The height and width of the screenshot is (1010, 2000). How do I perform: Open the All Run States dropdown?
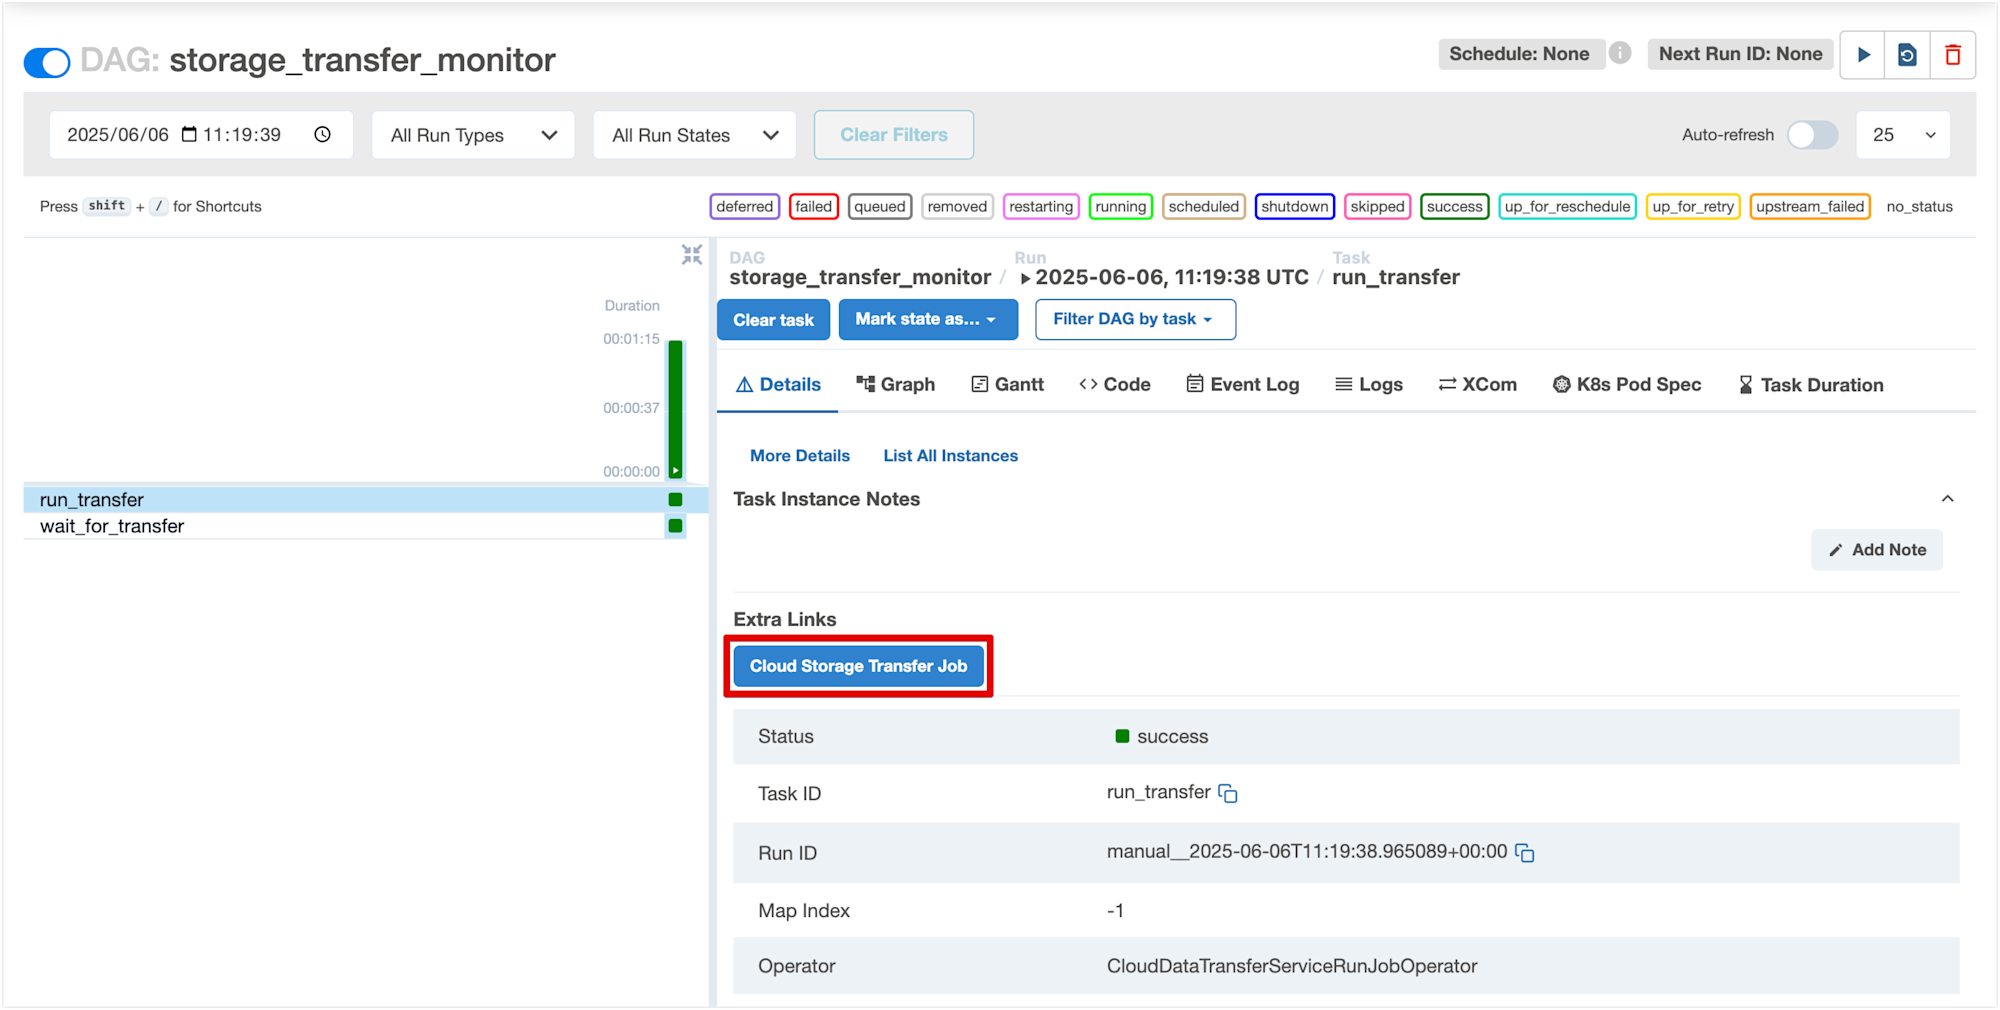coord(695,135)
